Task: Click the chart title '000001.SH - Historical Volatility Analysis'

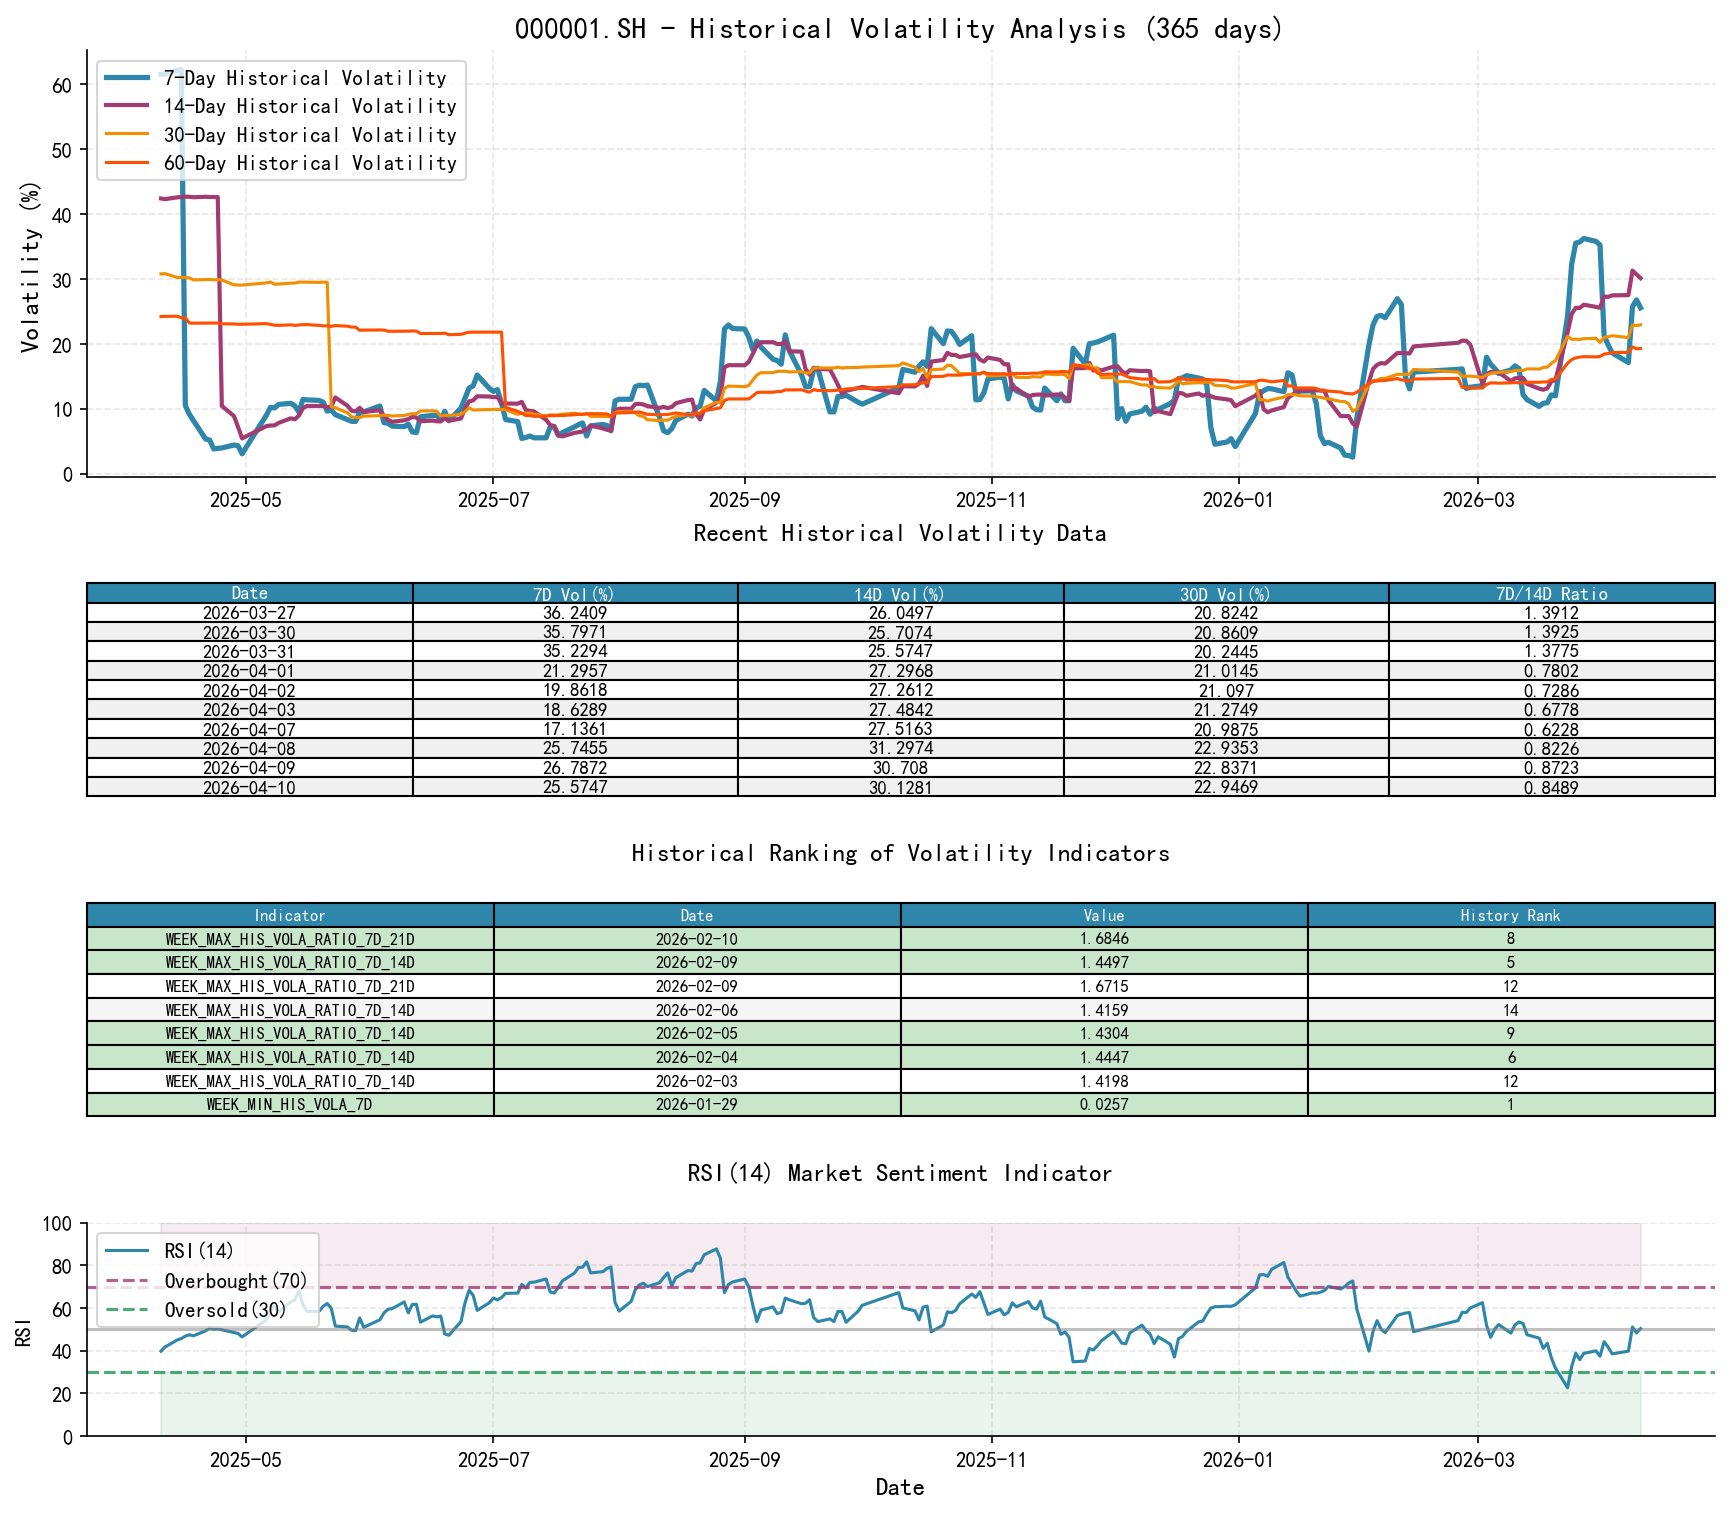Action: coord(899,29)
